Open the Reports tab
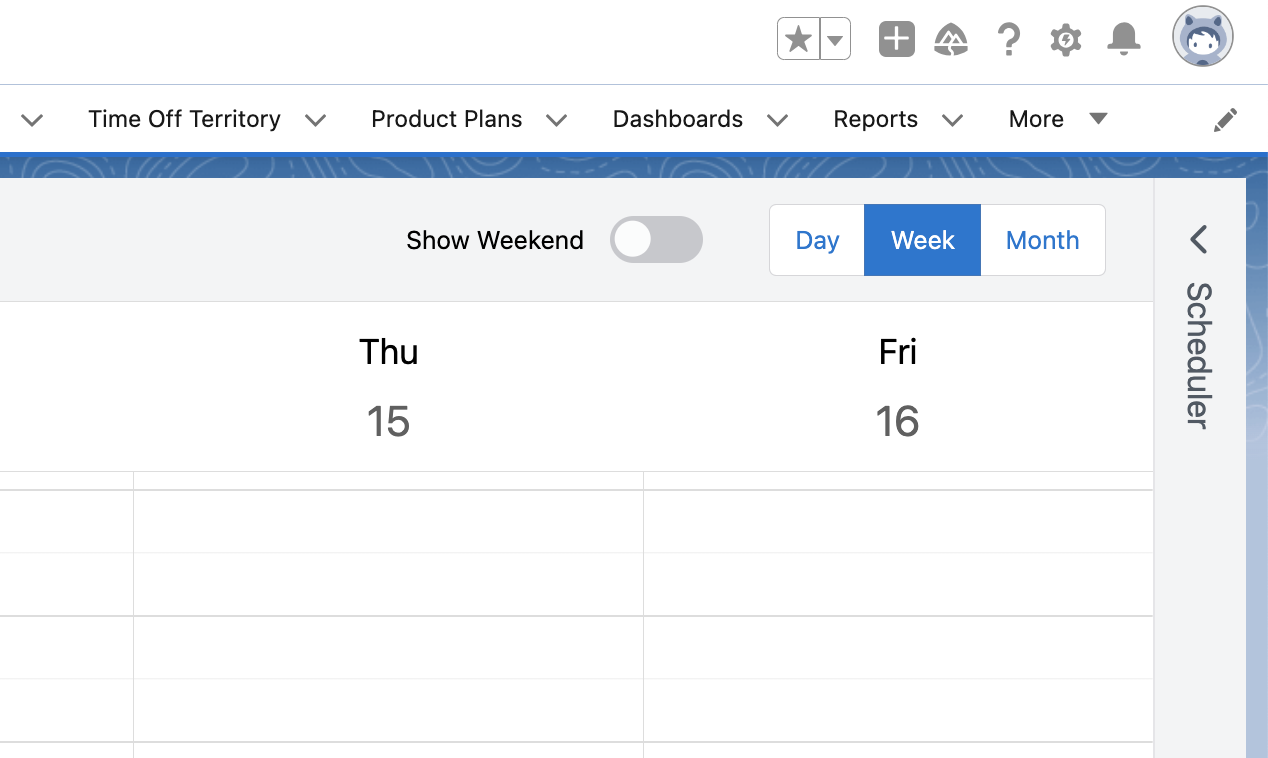1268x758 pixels. [875, 119]
